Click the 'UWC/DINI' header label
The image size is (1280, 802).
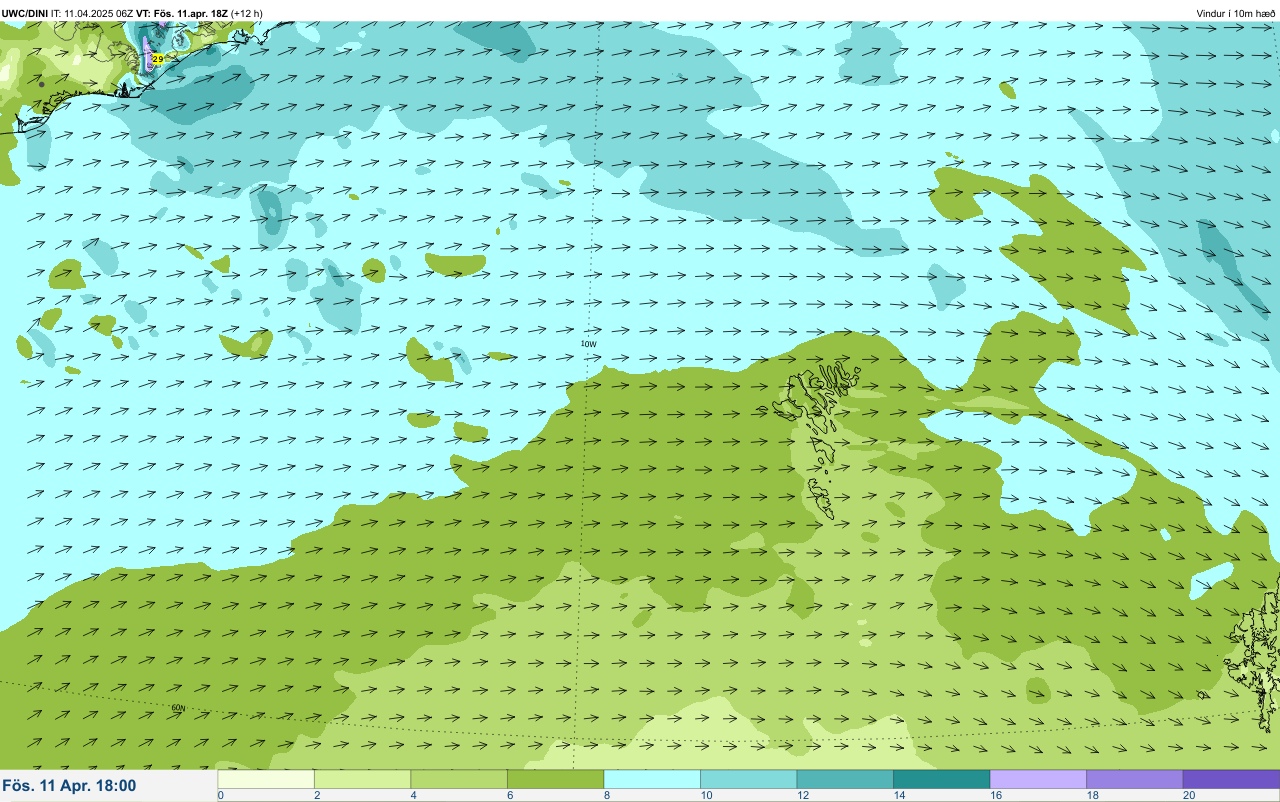[x=25, y=13]
